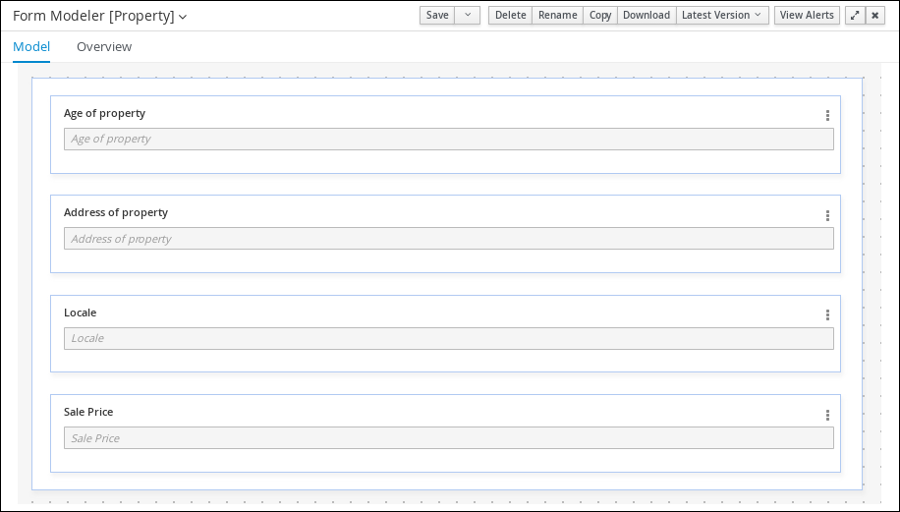Open kebab menu for Sale Price field

point(827,415)
